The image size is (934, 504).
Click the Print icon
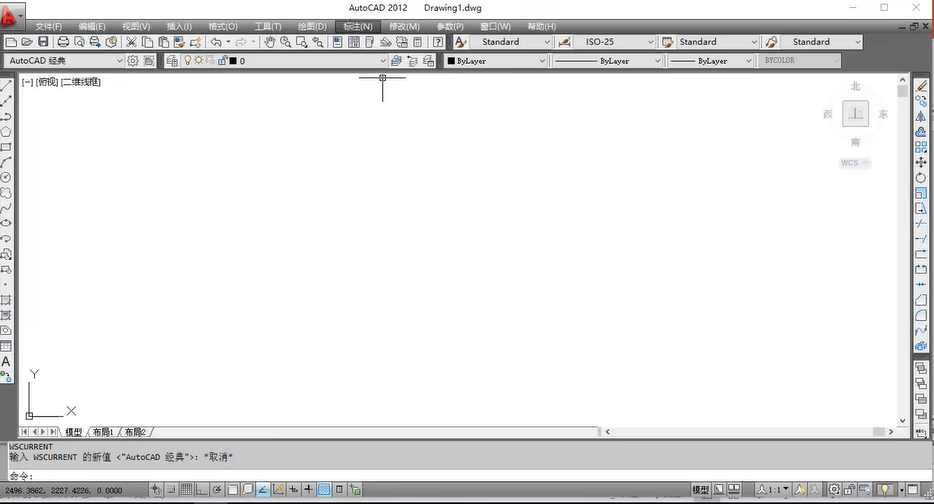pos(63,42)
